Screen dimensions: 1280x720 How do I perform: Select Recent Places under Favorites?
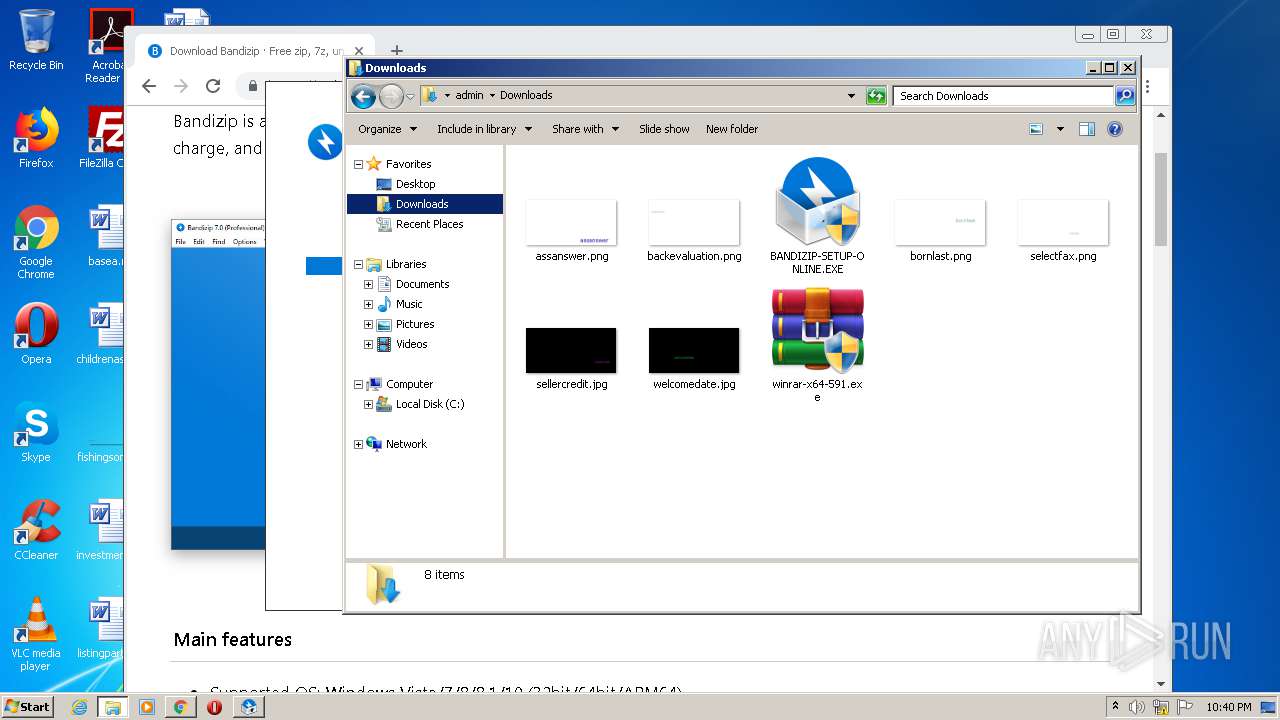point(429,224)
